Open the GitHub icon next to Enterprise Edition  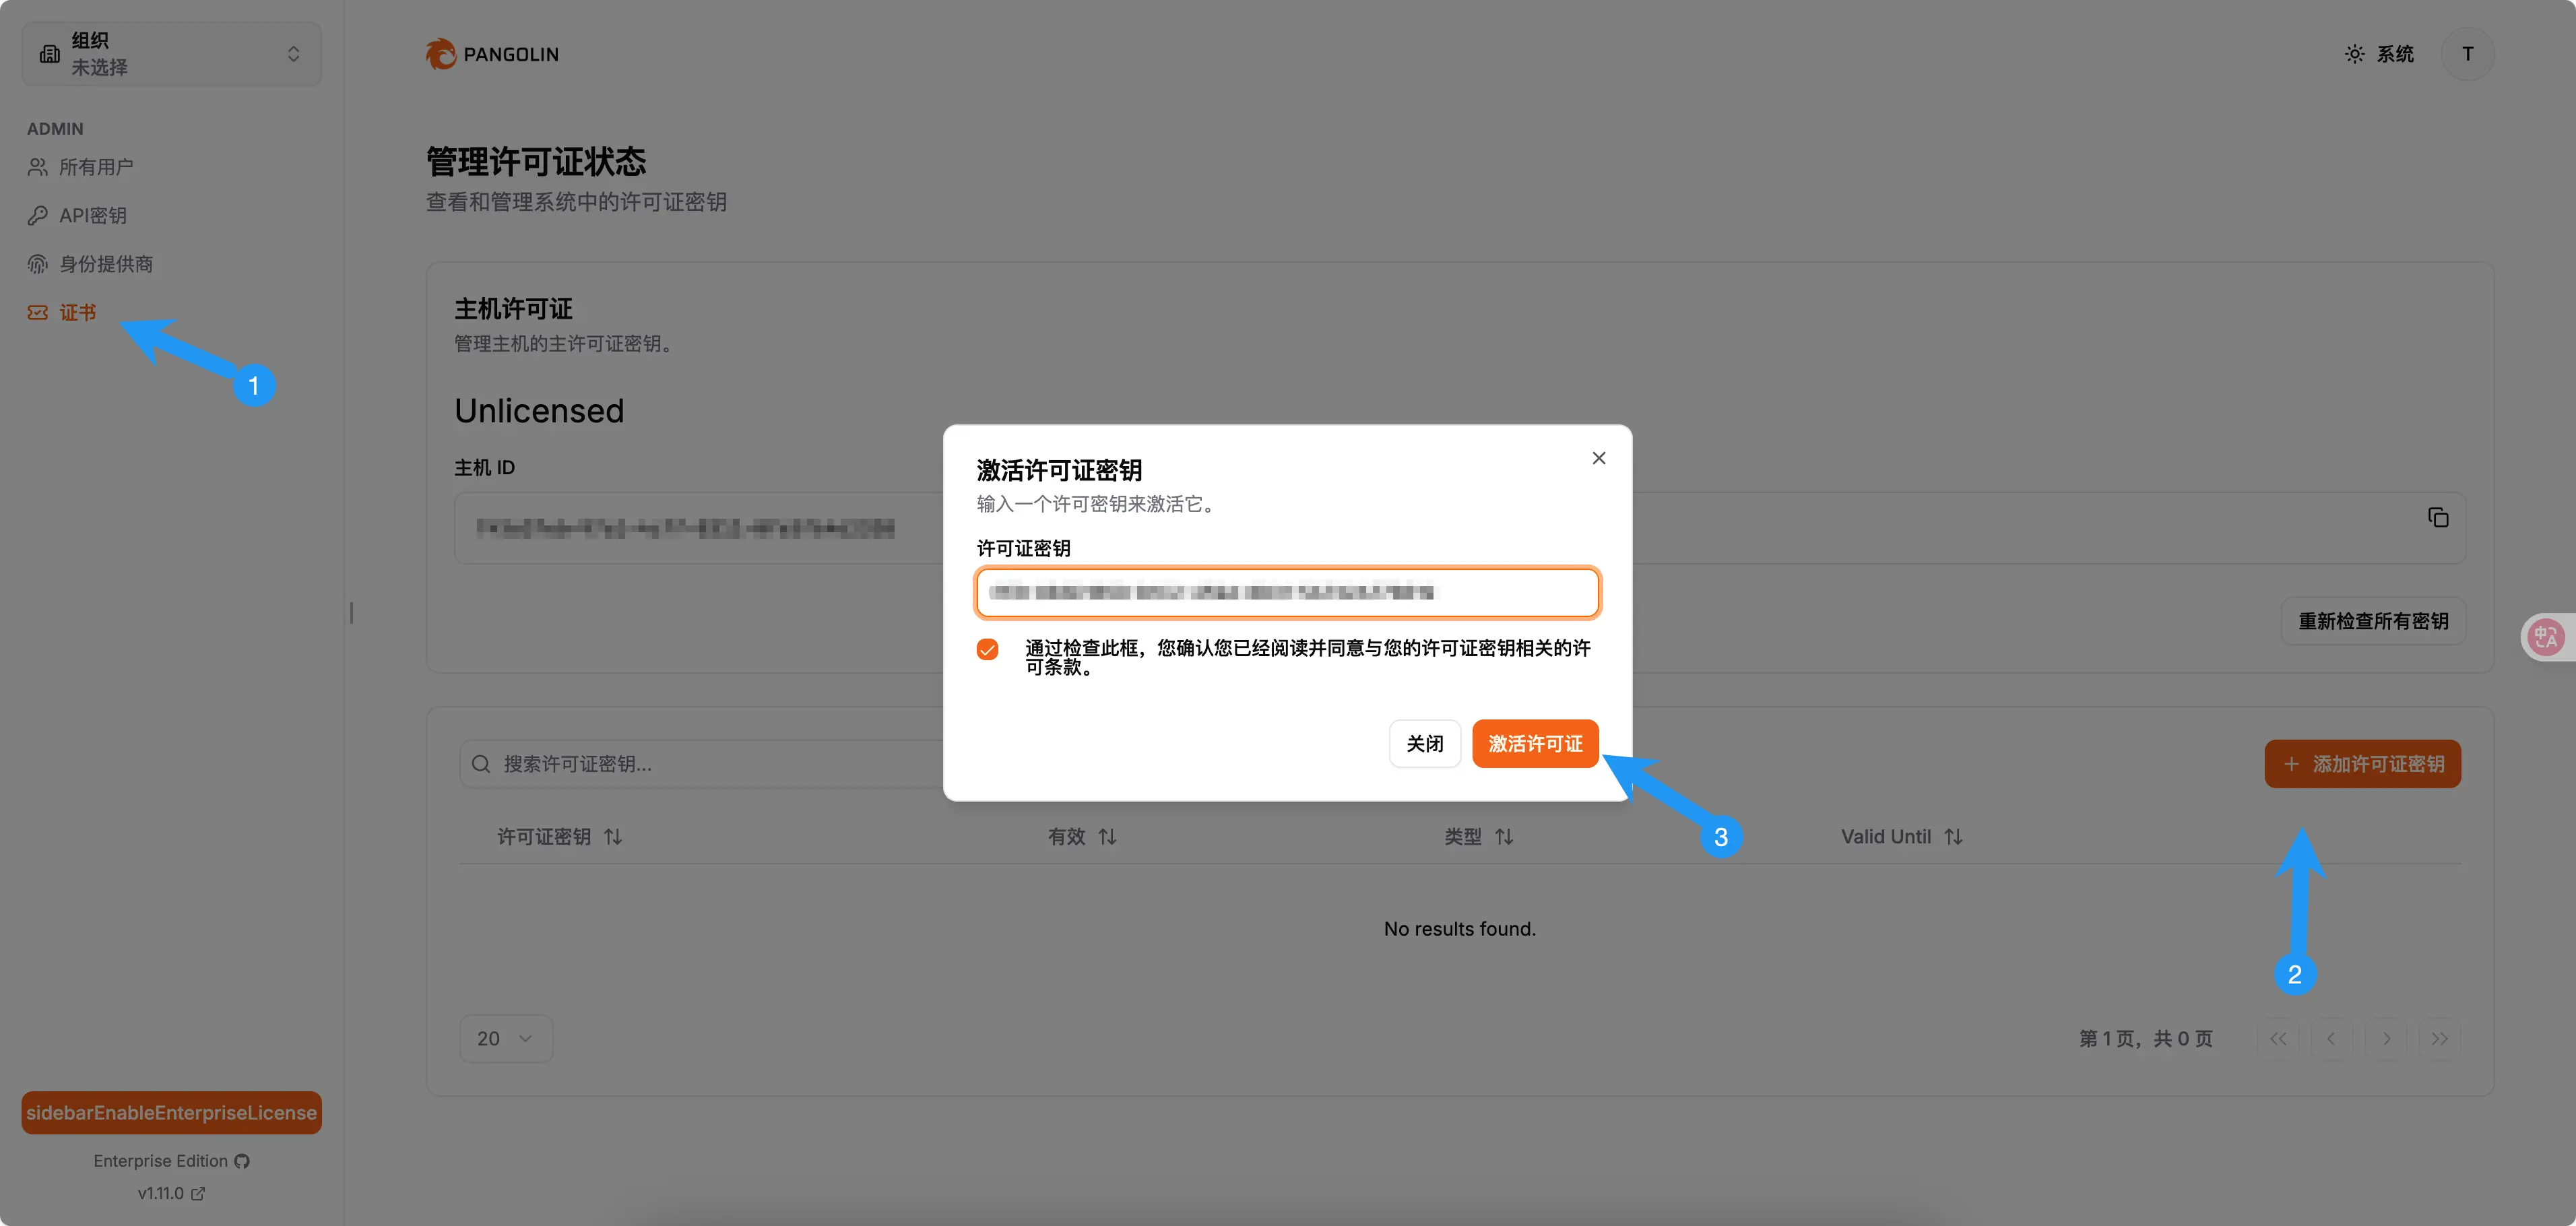242,1161
